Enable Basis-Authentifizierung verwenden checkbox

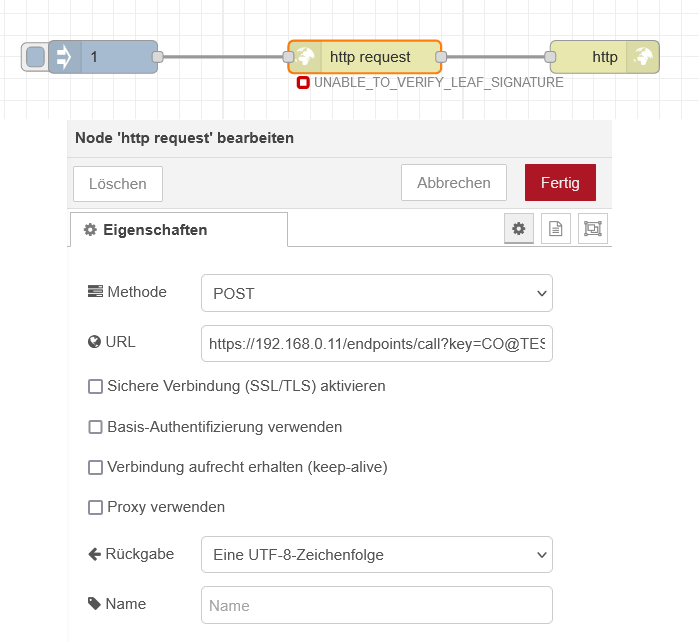click(x=96, y=427)
